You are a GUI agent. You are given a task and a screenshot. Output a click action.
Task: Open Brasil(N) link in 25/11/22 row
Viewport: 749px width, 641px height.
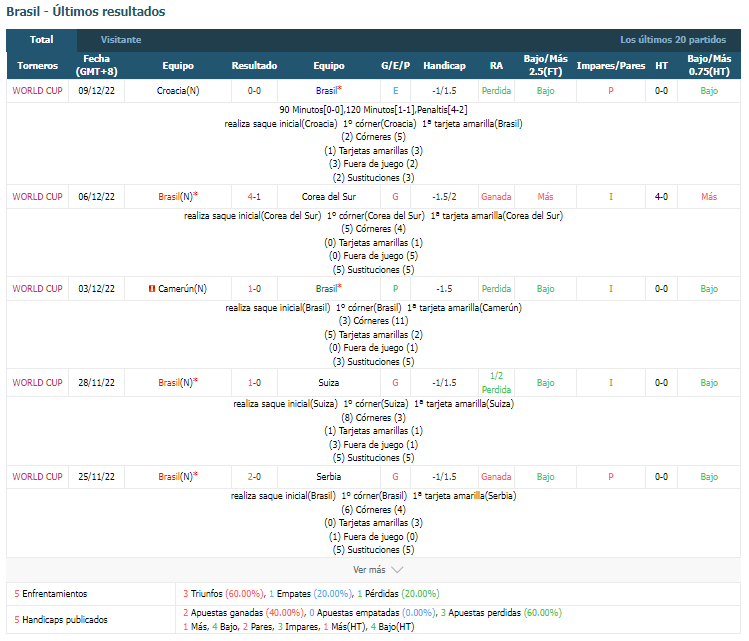coord(176,477)
